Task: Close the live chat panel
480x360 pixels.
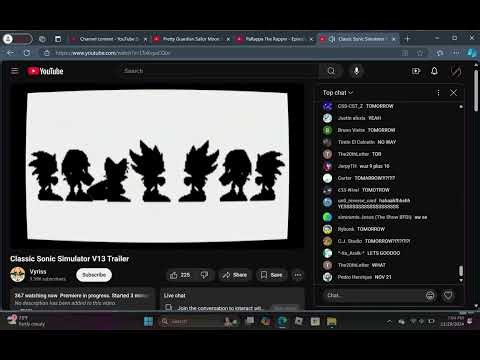Action: pos(453,93)
